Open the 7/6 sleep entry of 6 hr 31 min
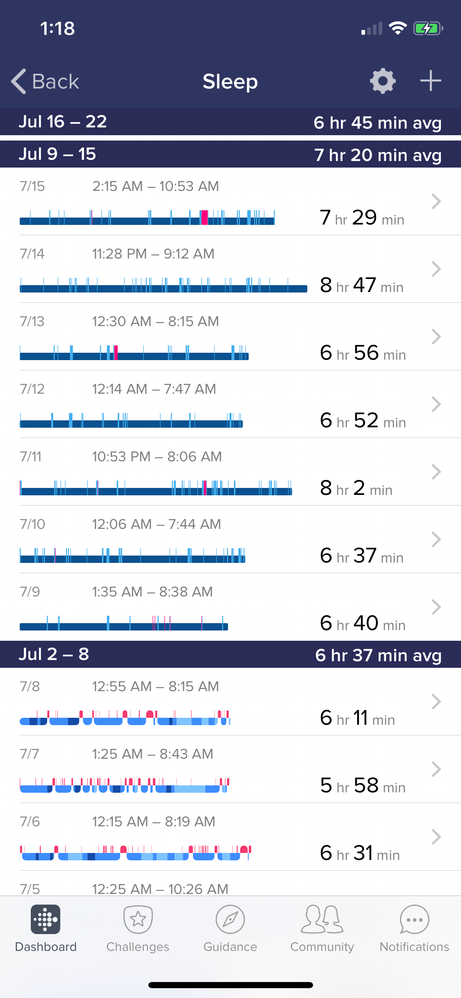This screenshot has width=461, height=998. pos(230,838)
